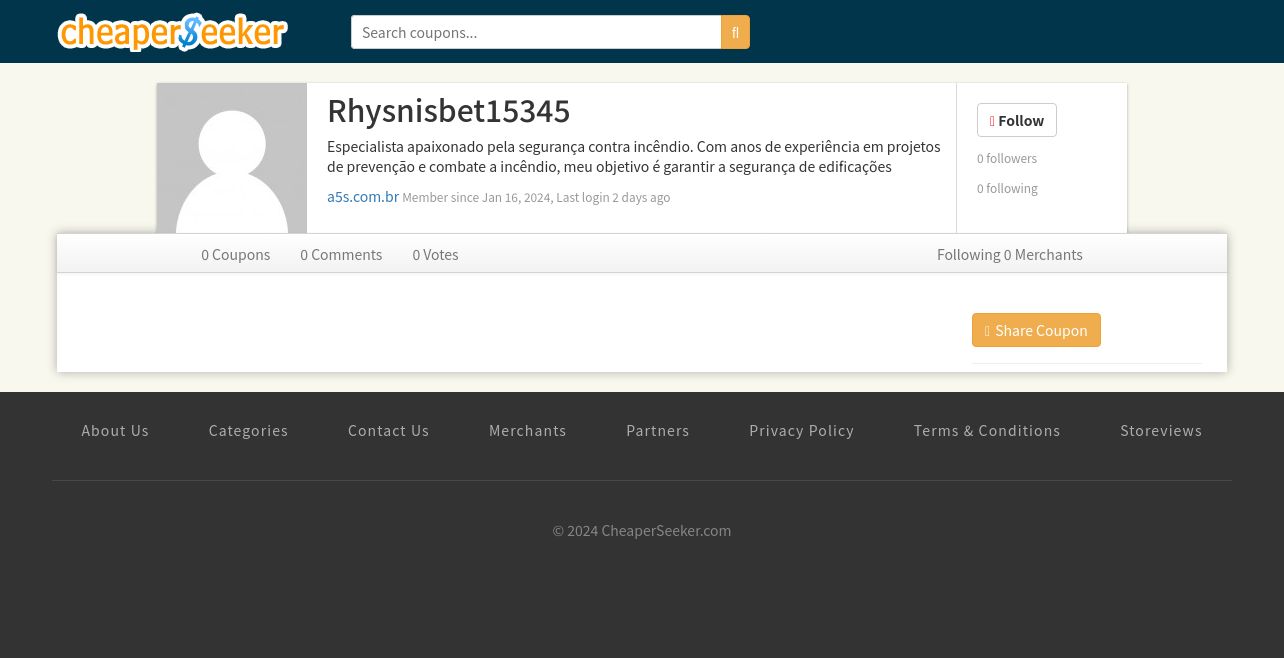Open Categories footer link
This screenshot has width=1284, height=658.
click(248, 430)
